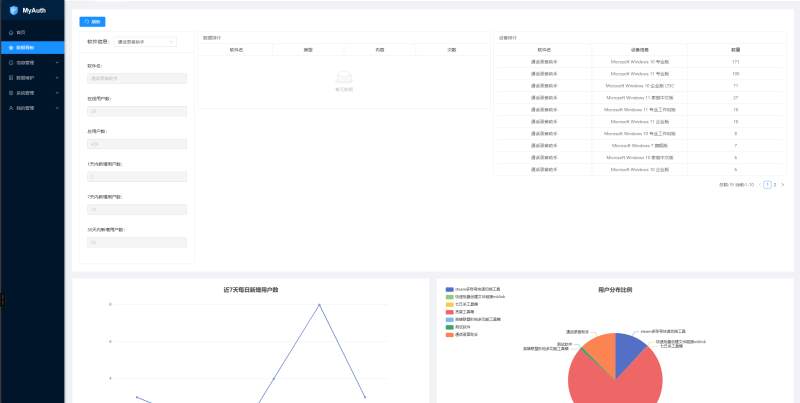Click the 'Microsoft Windows 10 企业版' cell
The width and height of the screenshot is (800, 403).
[640, 169]
